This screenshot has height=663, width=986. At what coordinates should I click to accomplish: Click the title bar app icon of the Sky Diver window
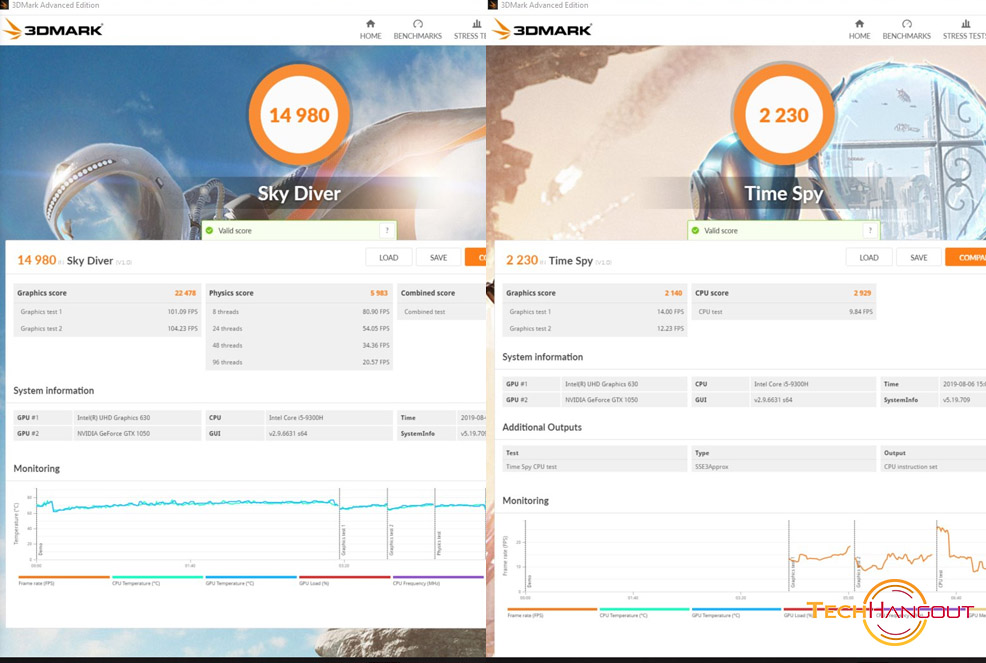click(5, 5)
